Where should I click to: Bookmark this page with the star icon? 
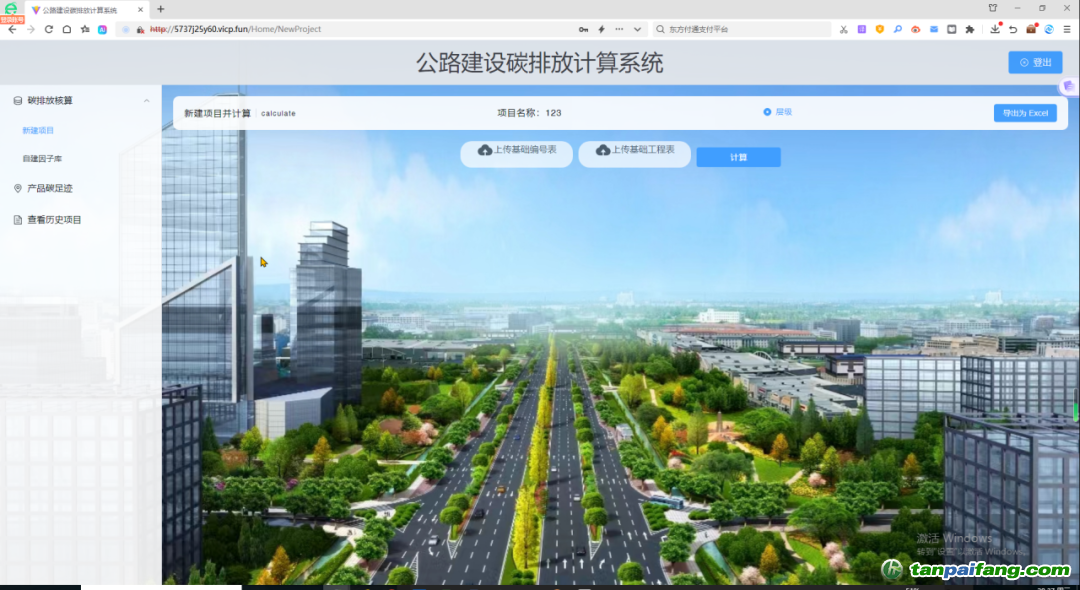coord(85,29)
